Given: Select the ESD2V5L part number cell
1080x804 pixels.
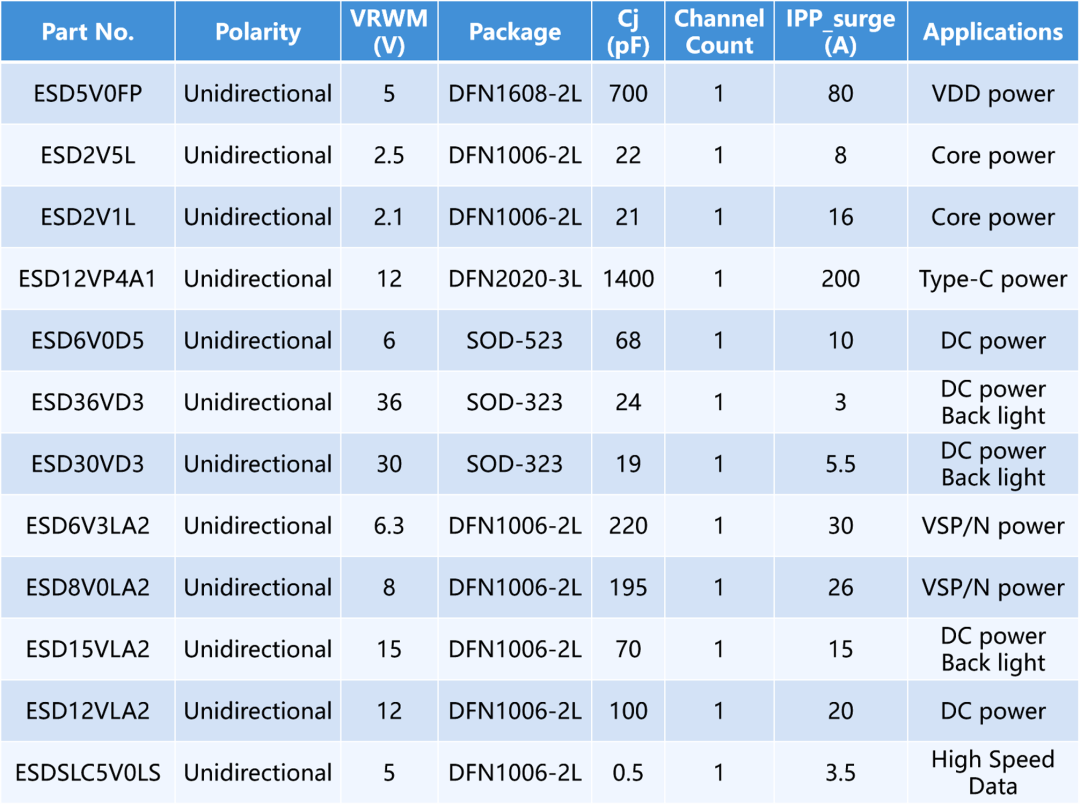Looking at the screenshot, I should pyautogui.click(x=88, y=156).
